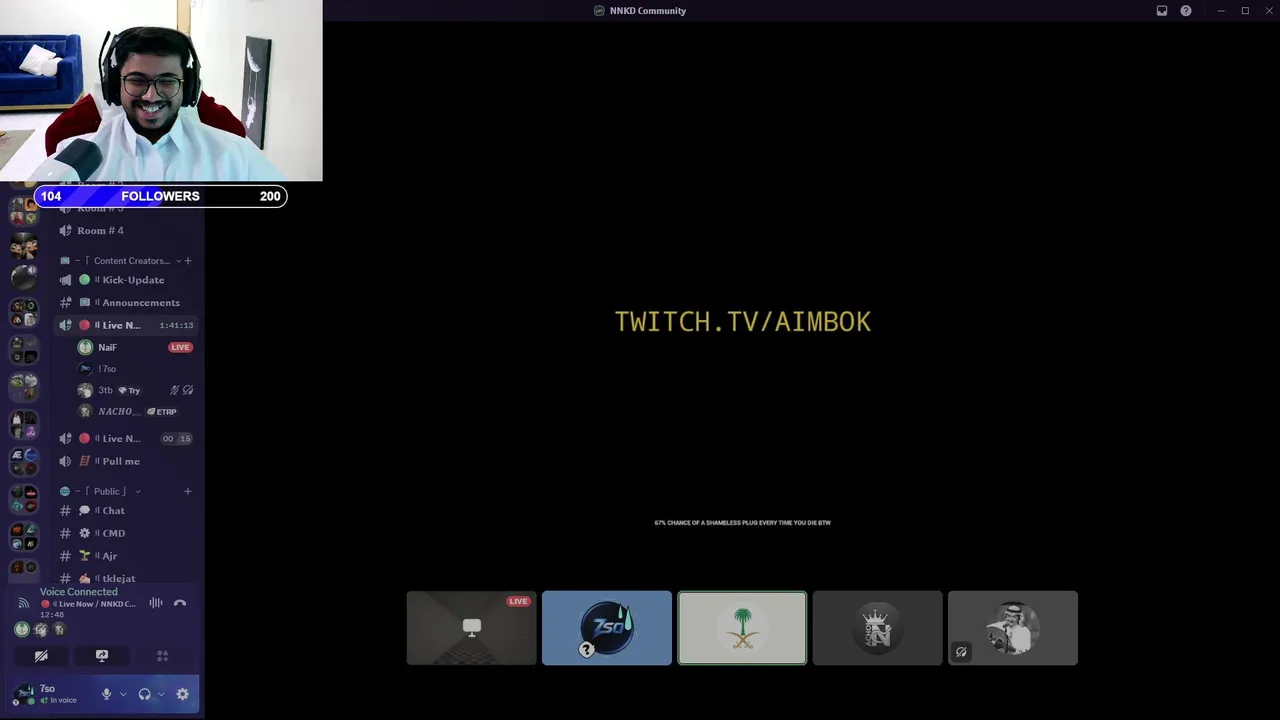Open tklejat text channel
This screenshot has width=1280, height=720.
pos(126,578)
